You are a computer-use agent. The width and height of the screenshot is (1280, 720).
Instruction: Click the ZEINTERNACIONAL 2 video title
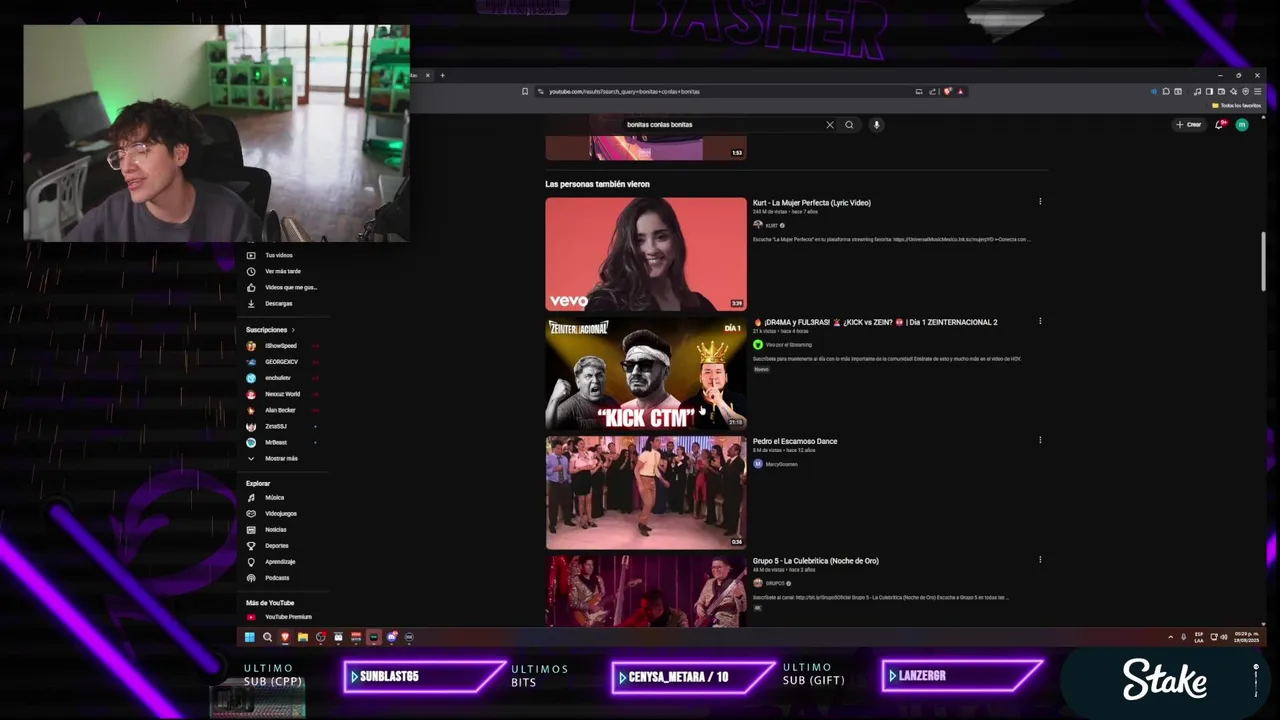(x=875, y=322)
